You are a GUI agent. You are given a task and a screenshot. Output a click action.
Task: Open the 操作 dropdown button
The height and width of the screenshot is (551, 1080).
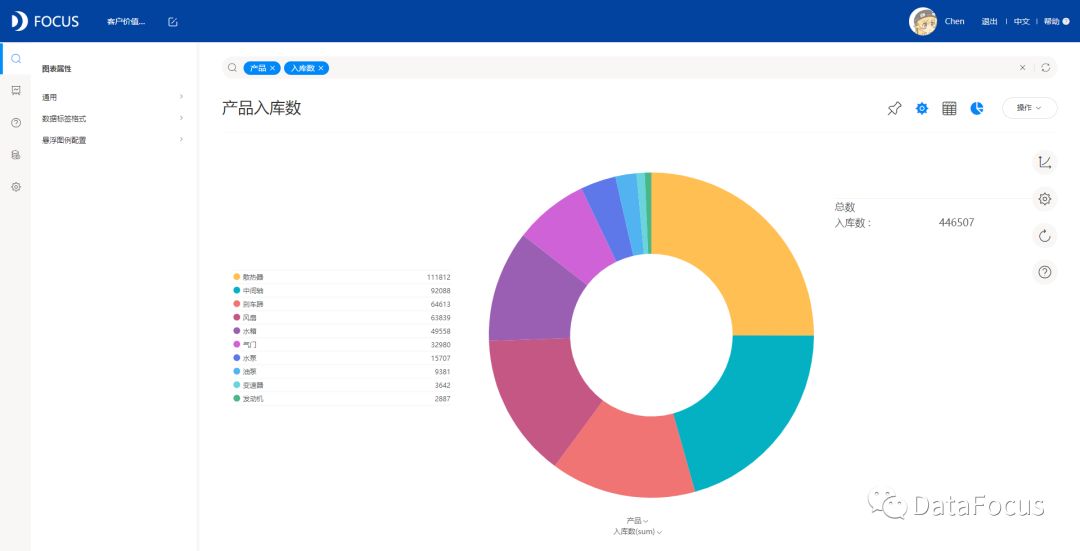(x=1030, y=107)
